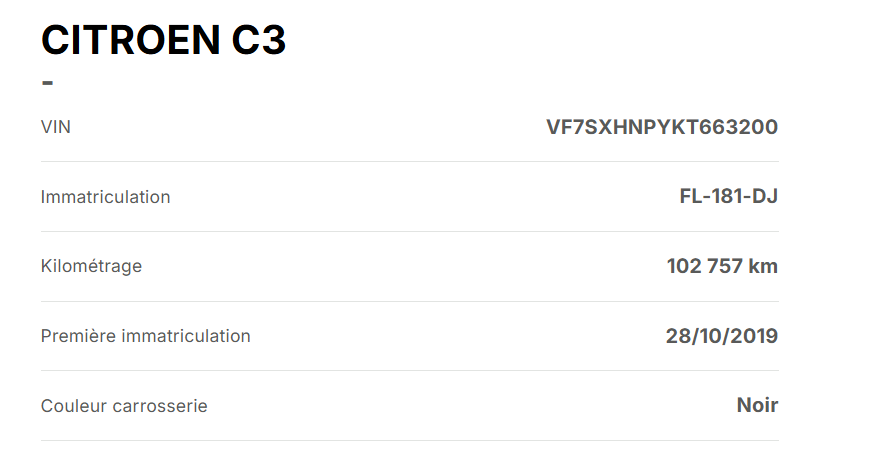The width and height of the screenshot is (895, 467).
Task: Click the Kilométrage label
Action: 91,266
